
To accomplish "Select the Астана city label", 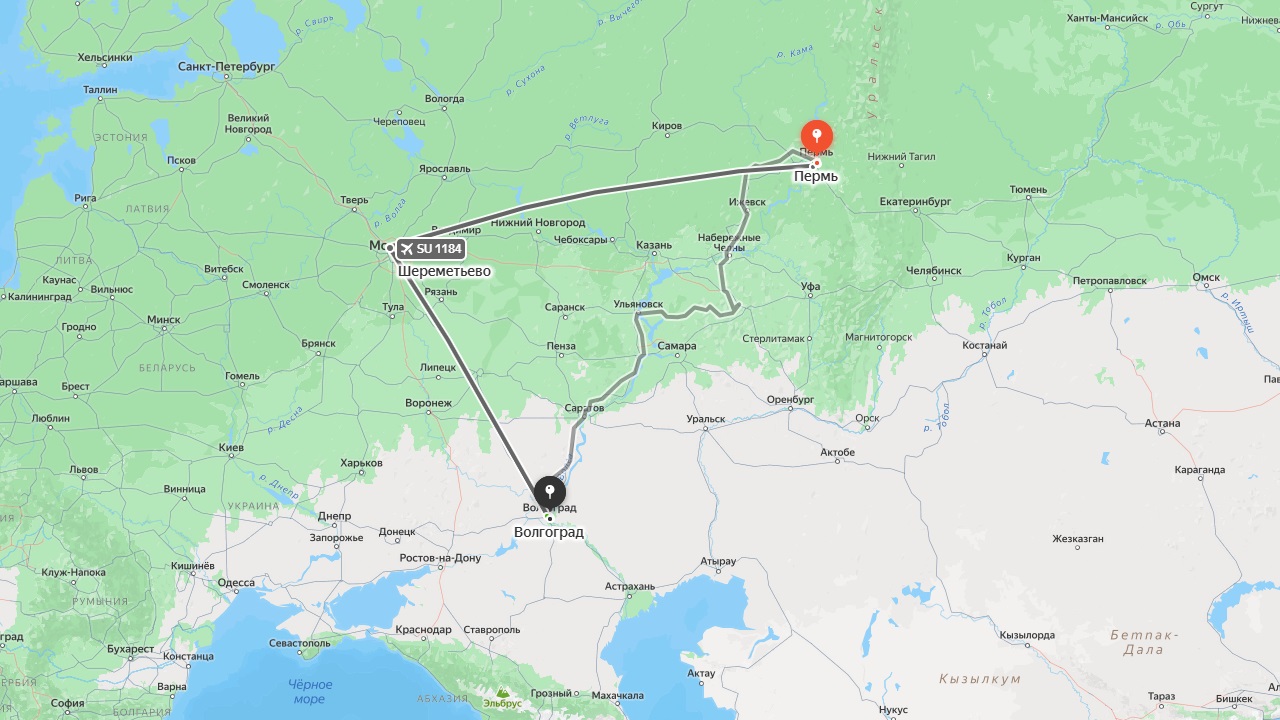I will tap(1163, 423).
